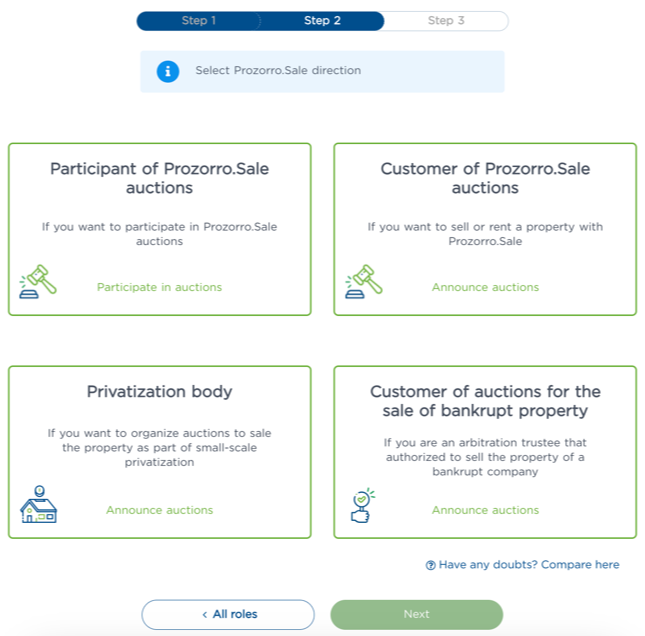Click the gavel icon in Customer card
This screenshot has width=645, height=636.
pyautogui.click(x=364, y=281)
